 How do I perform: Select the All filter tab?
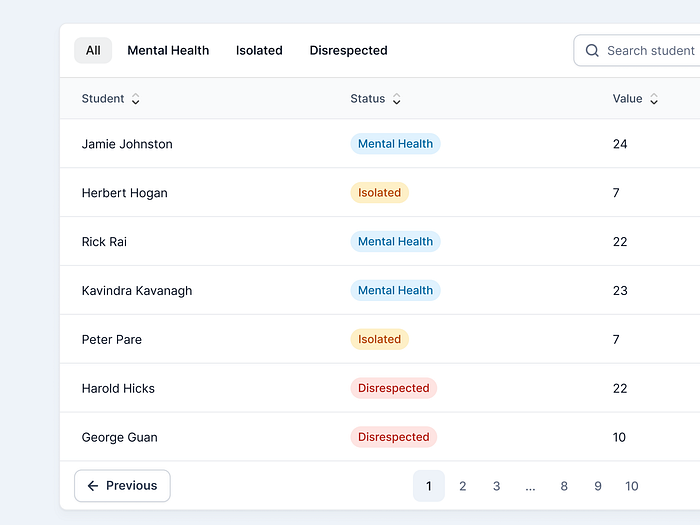[93, 51]
